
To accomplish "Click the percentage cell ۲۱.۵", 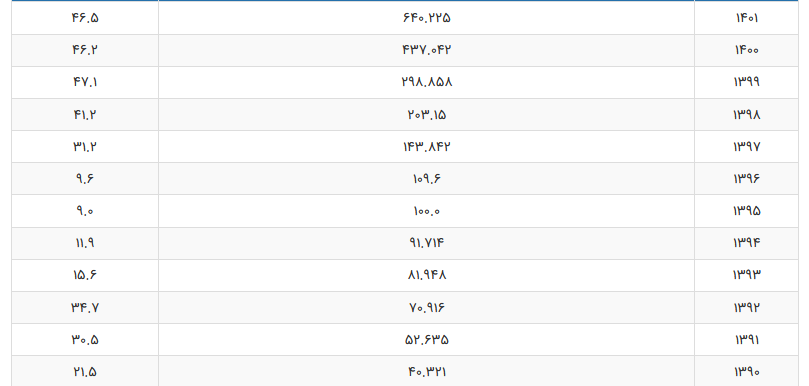I will pos(85,372).
